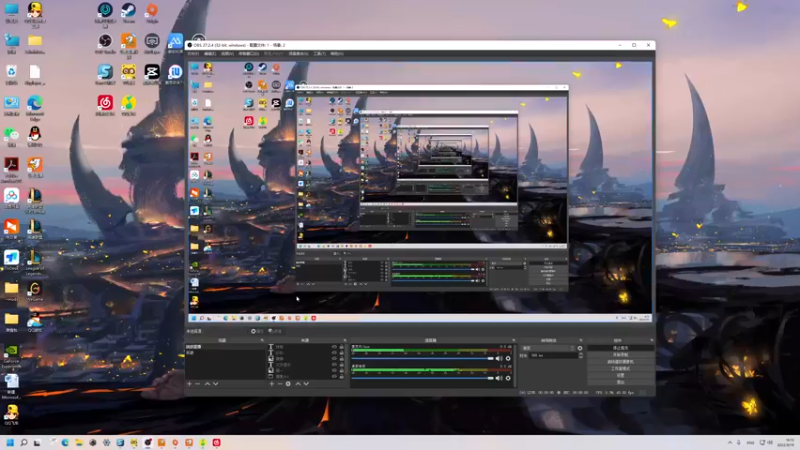Screen dimensions: 800x450
Task: Click the streaming button in Controls
Action: tap(620, 348)
